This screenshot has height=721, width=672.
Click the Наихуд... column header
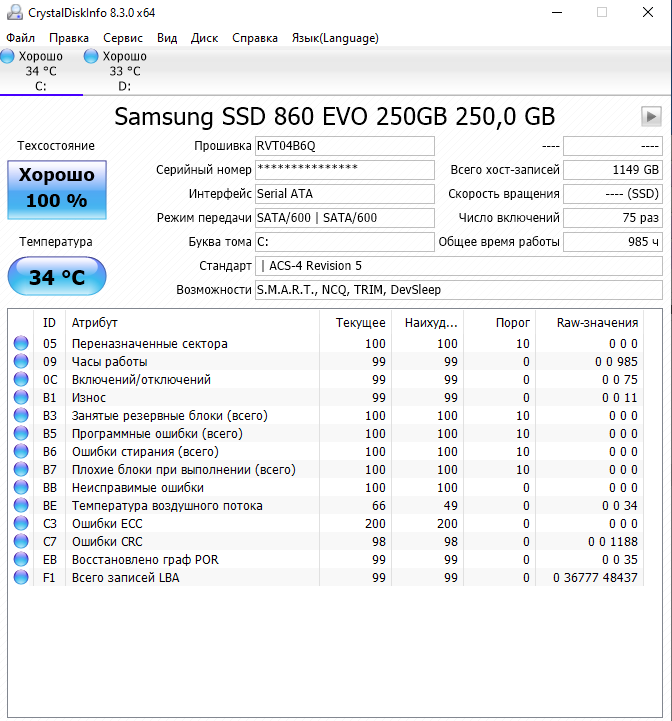point(428,322)
